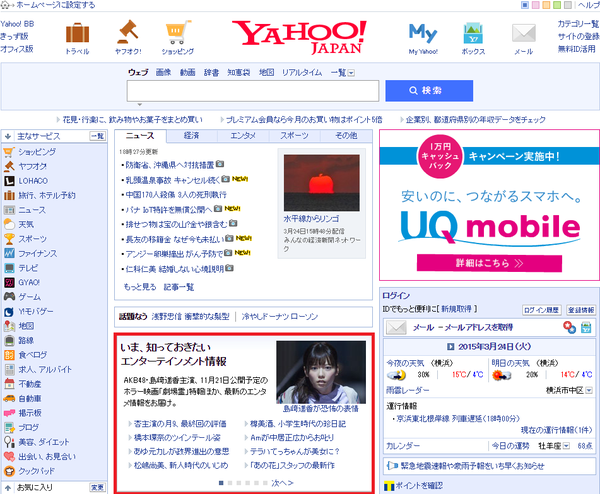
Task: Open the search suggestion arrow below search box
Action: coord(140,104)
